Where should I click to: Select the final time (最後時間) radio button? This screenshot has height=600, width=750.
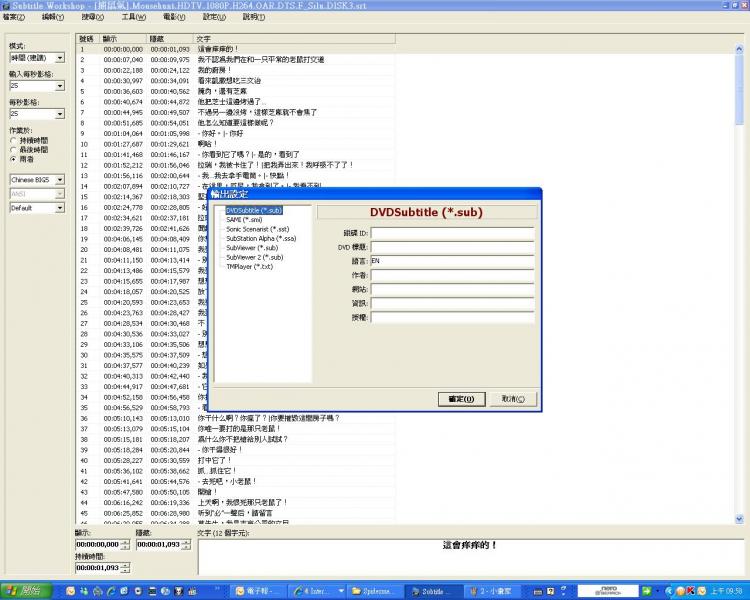13,150
